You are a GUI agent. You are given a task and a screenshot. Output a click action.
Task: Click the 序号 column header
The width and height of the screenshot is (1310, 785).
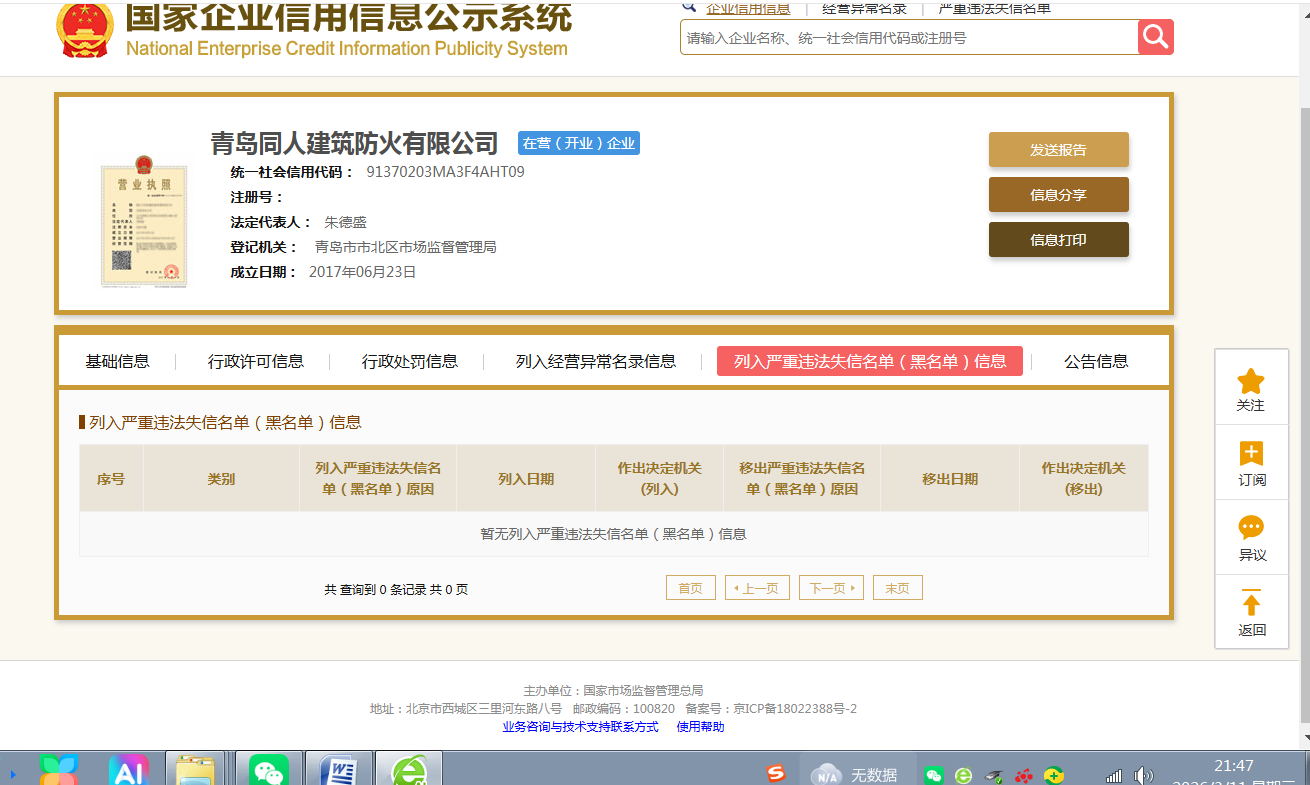tap(111, 479)
